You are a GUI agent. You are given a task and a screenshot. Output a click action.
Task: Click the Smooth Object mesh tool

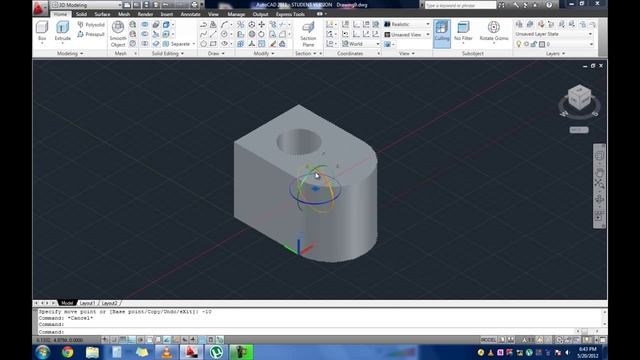pyautogui.click(x=118, y=34)
